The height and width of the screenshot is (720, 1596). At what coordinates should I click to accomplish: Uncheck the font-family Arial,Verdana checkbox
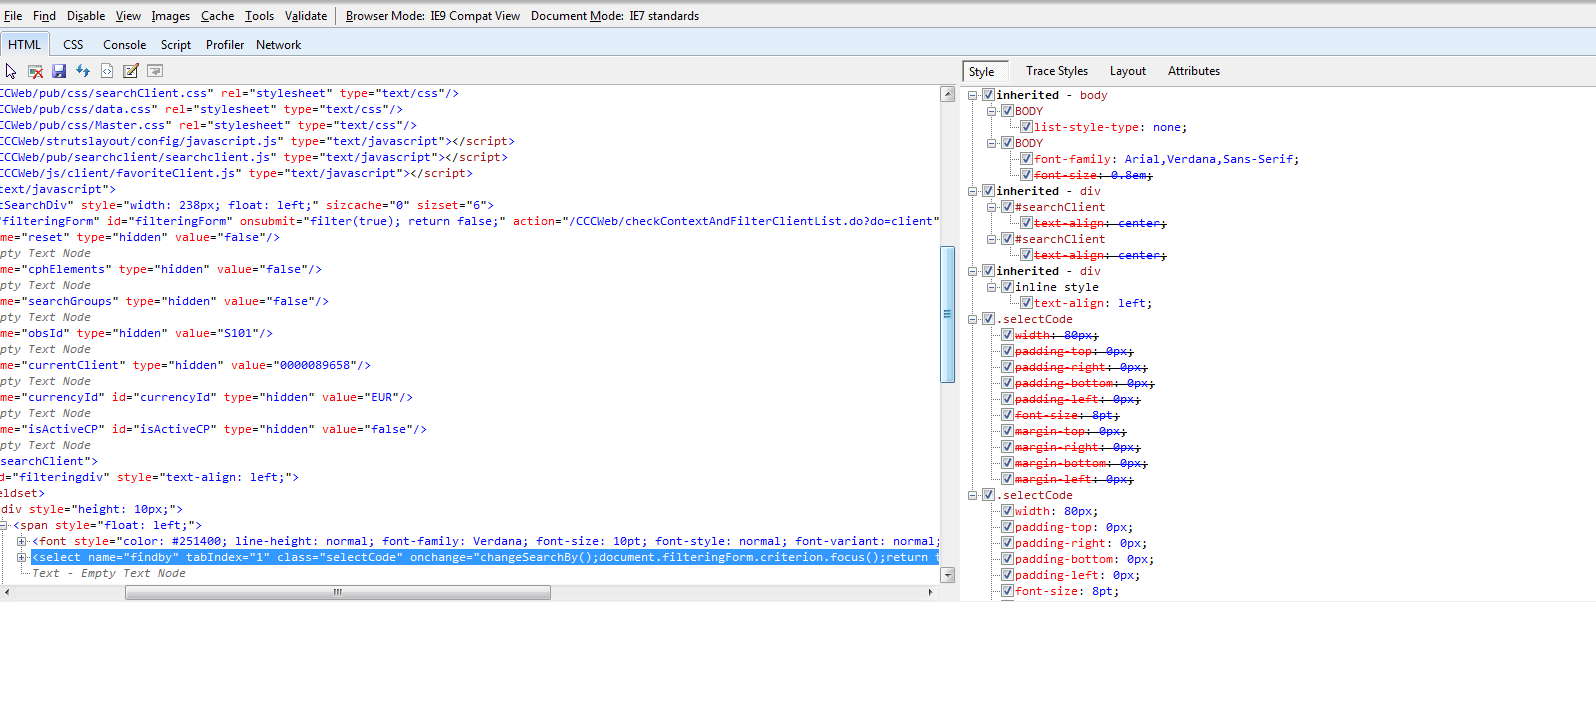(x=1026, y=159)
